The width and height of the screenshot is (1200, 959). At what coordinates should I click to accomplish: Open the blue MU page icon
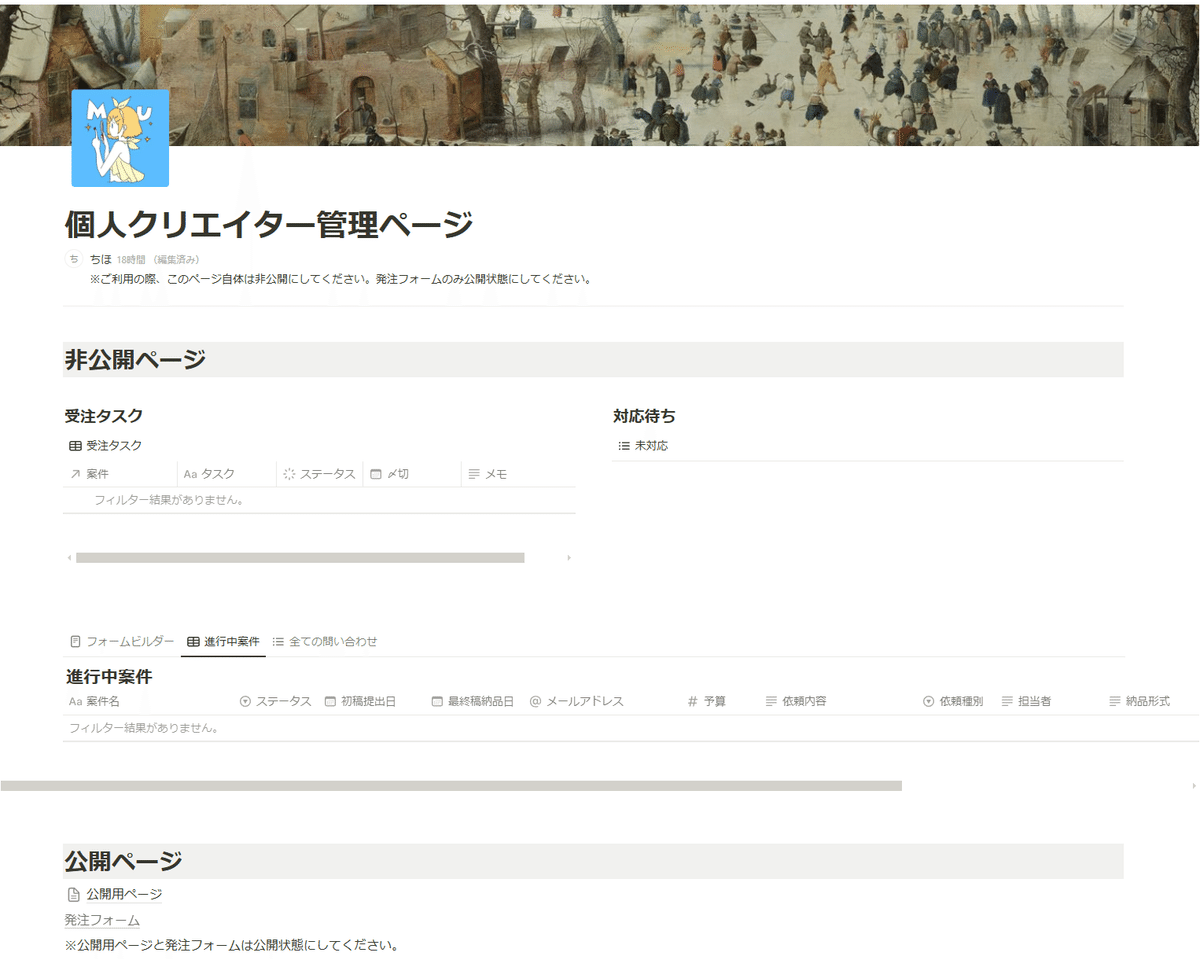tap(120, 138)
